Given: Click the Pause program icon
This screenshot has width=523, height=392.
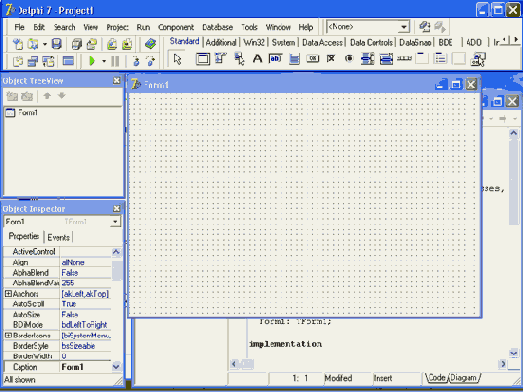Looking at the screenshot, I should click(115, 61).
